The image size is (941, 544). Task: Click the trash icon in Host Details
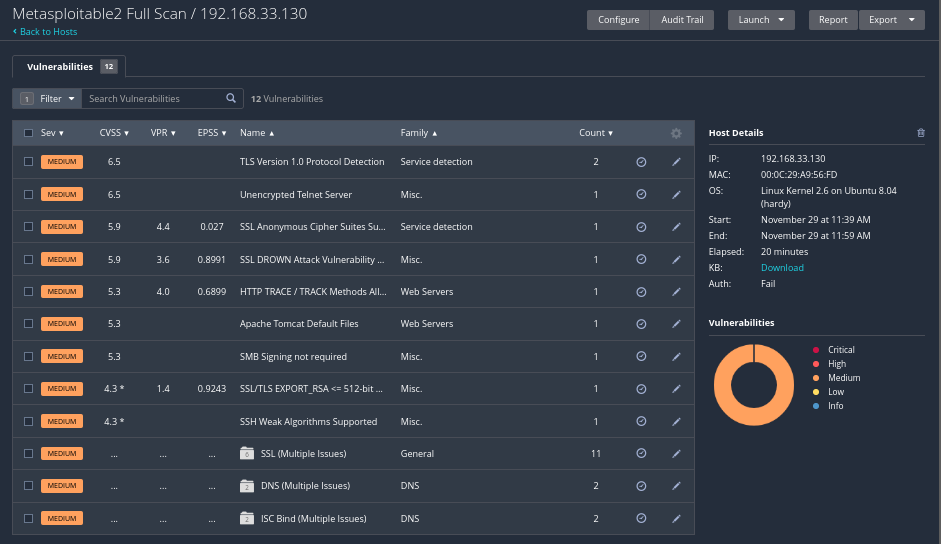pos(921,133)
